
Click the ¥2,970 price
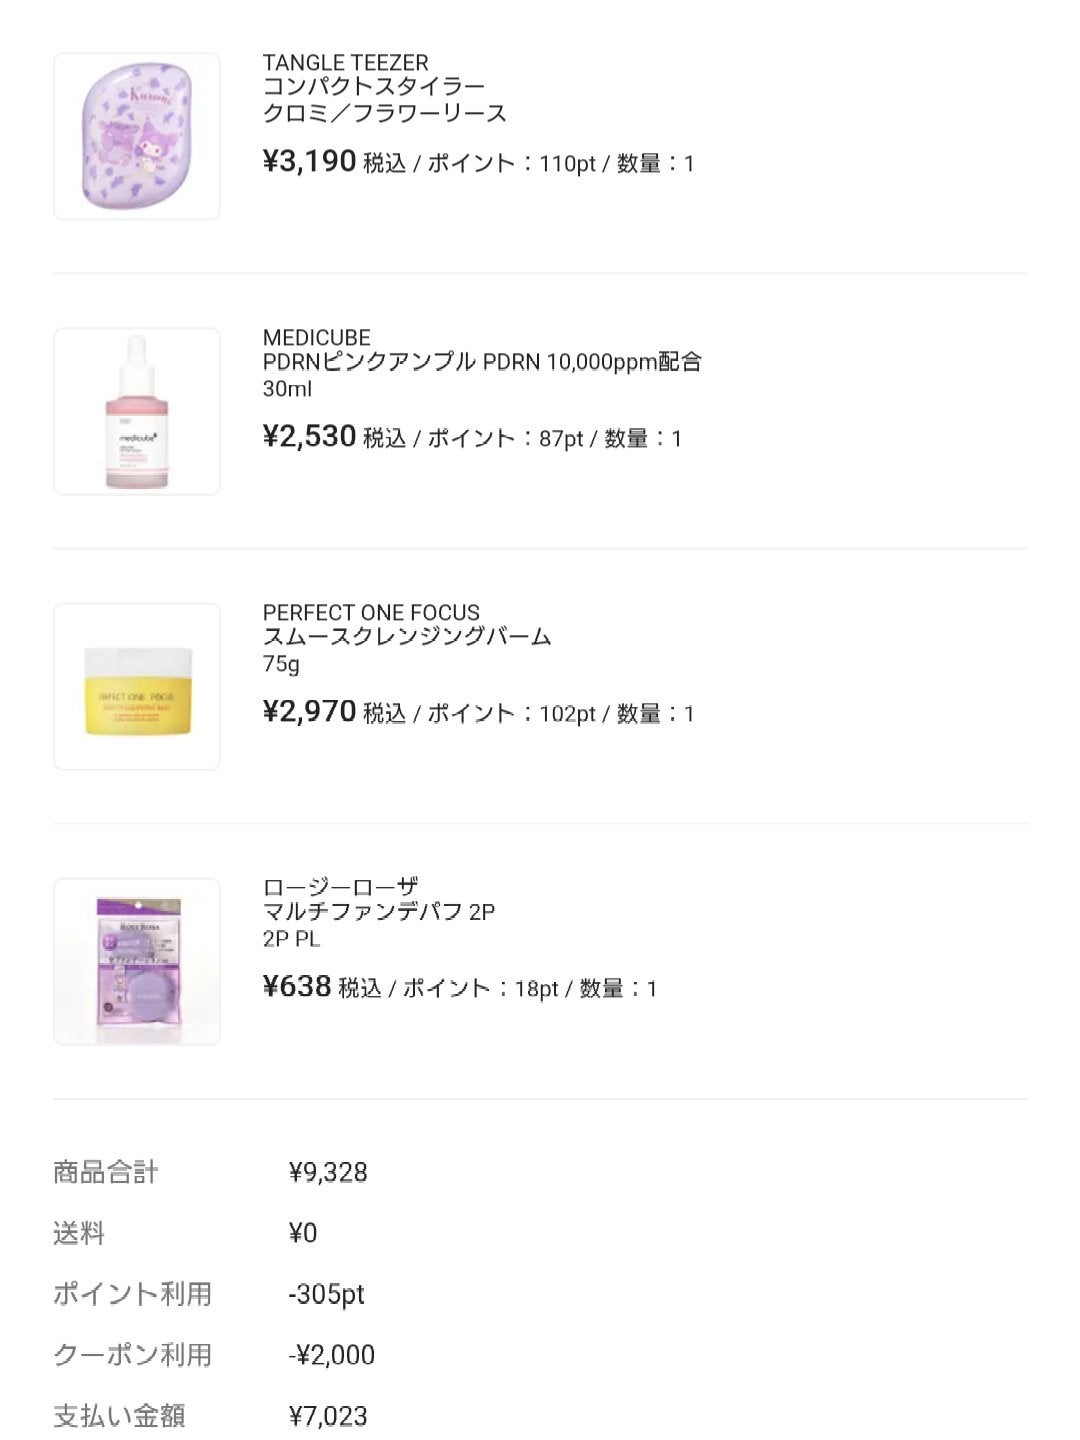(309, 711)
